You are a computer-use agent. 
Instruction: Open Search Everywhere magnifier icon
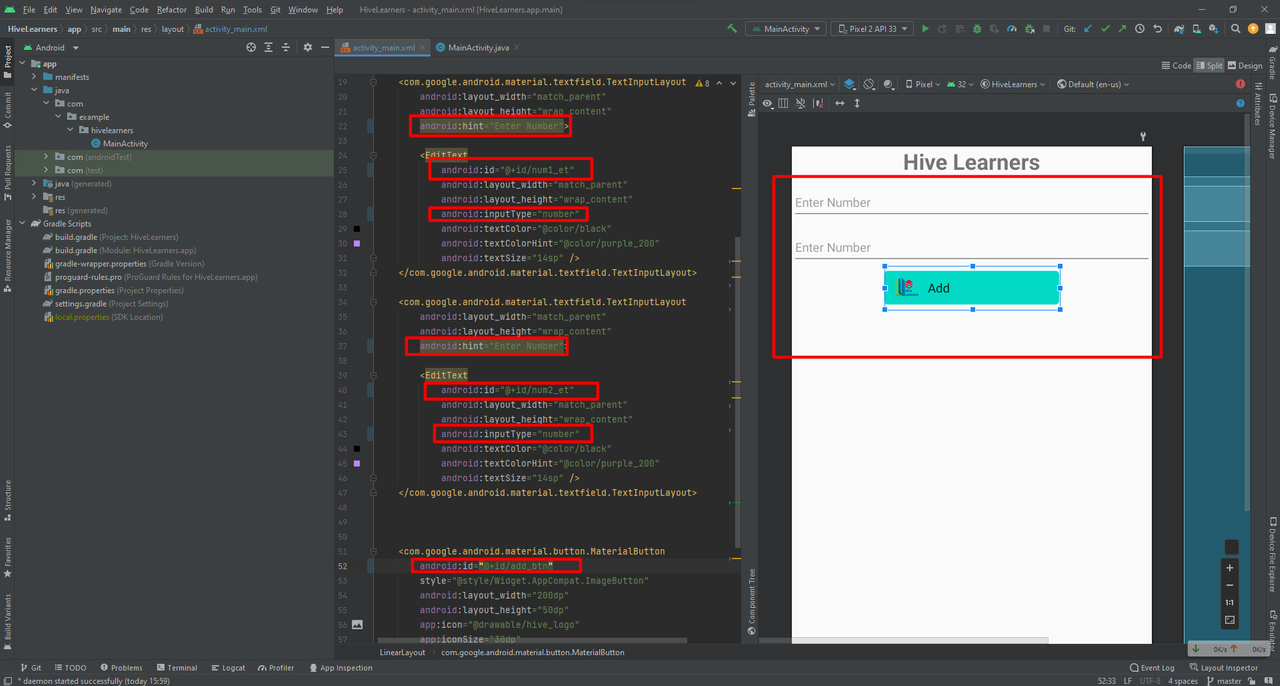[1236, 29]
